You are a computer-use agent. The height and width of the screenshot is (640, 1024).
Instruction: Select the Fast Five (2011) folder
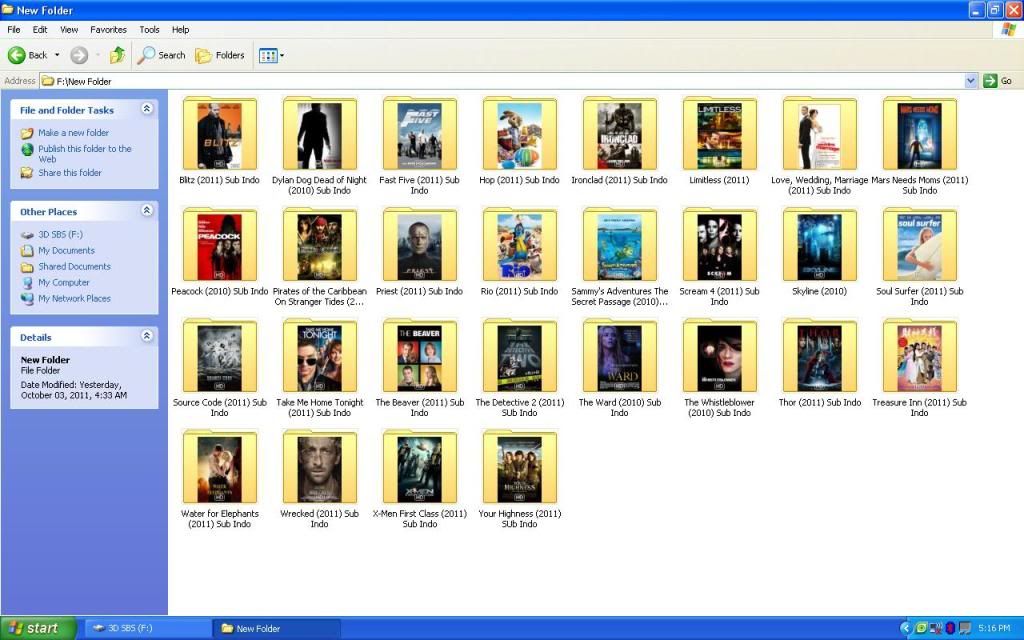point(419,146)
